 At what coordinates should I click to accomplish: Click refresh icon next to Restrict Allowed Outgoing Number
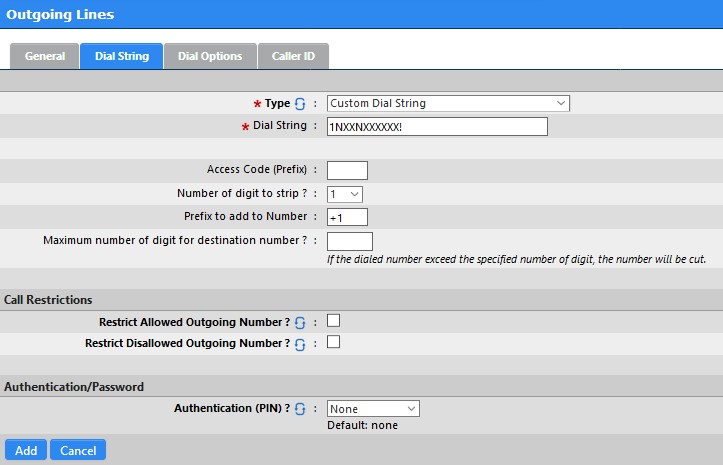coord(300,322)
